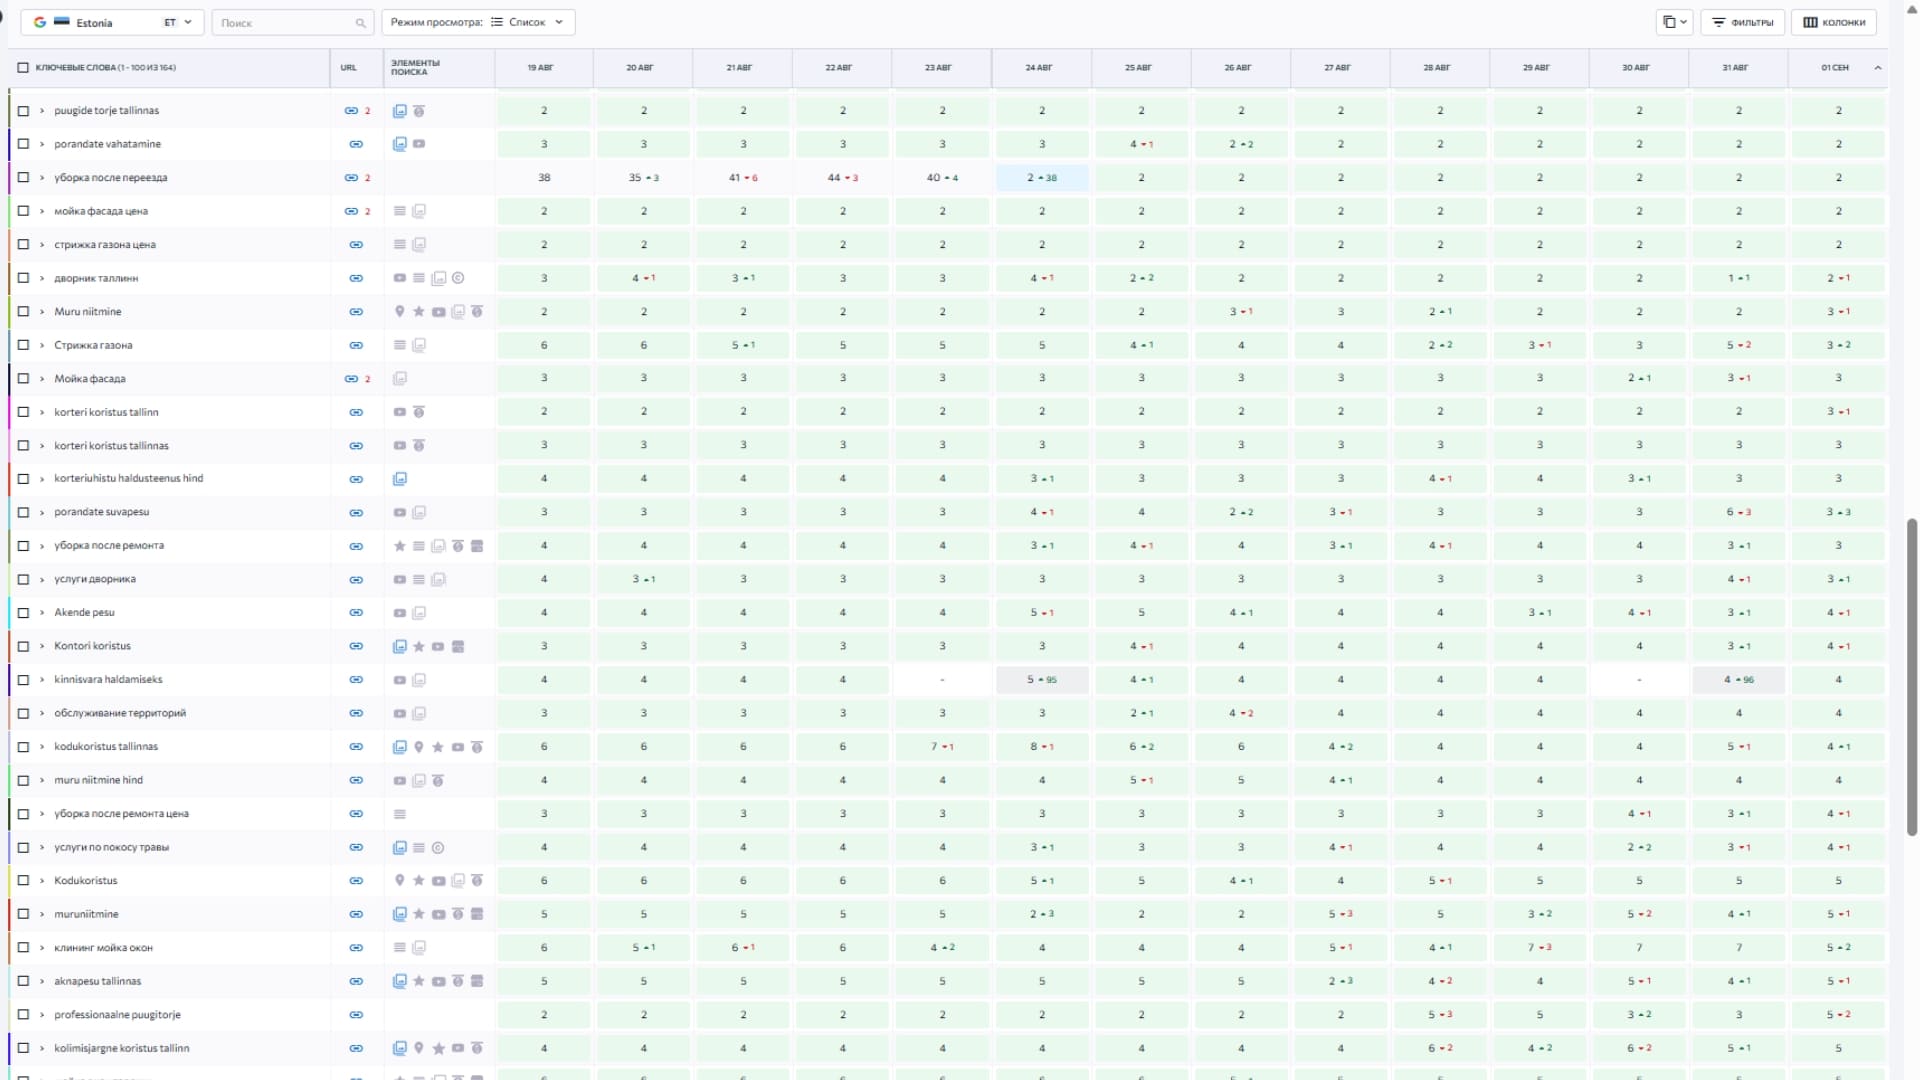Viewport: 1920px width, 1080px height.
Task: Click video icon in 'korteri koristus tallinn' row
Action: (399, 412)
